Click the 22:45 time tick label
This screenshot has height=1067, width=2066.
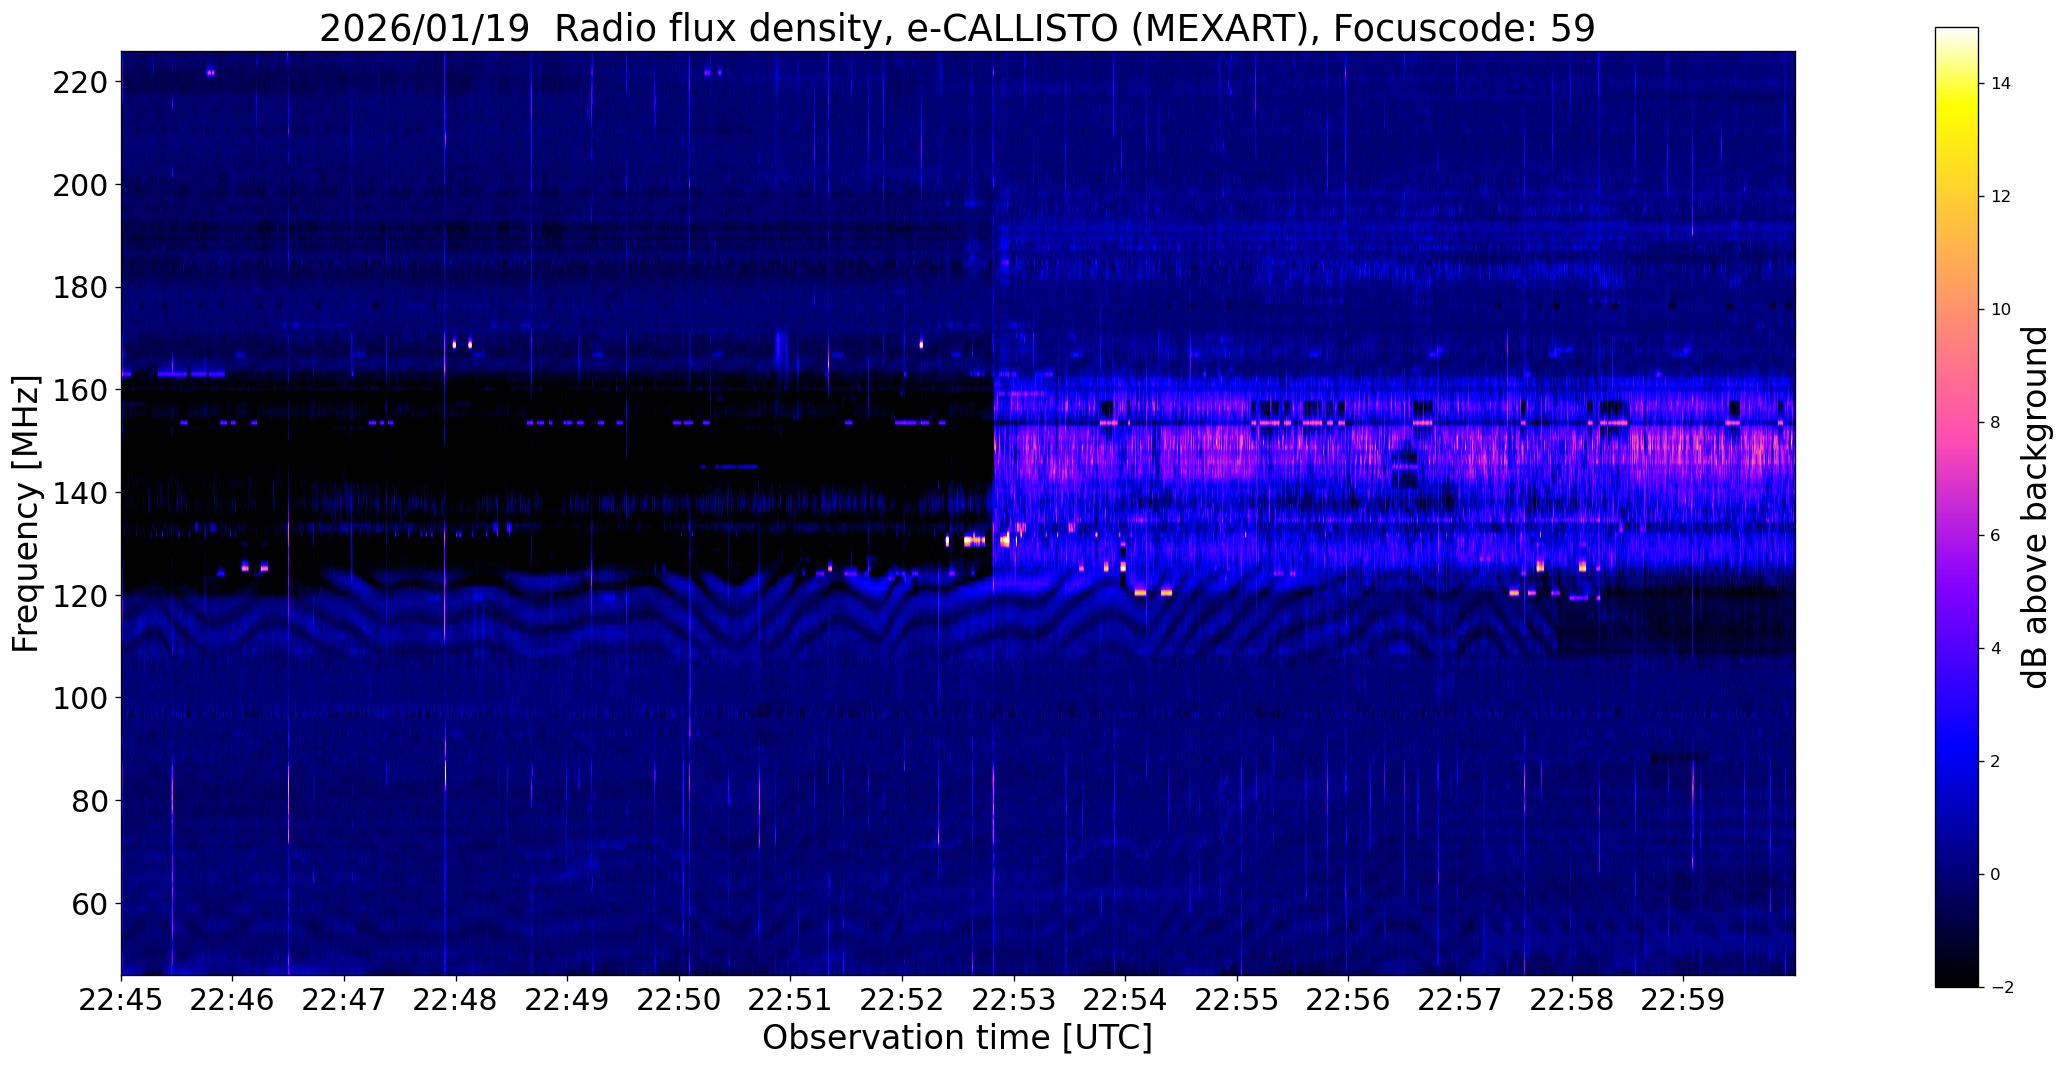[122, 1000]
